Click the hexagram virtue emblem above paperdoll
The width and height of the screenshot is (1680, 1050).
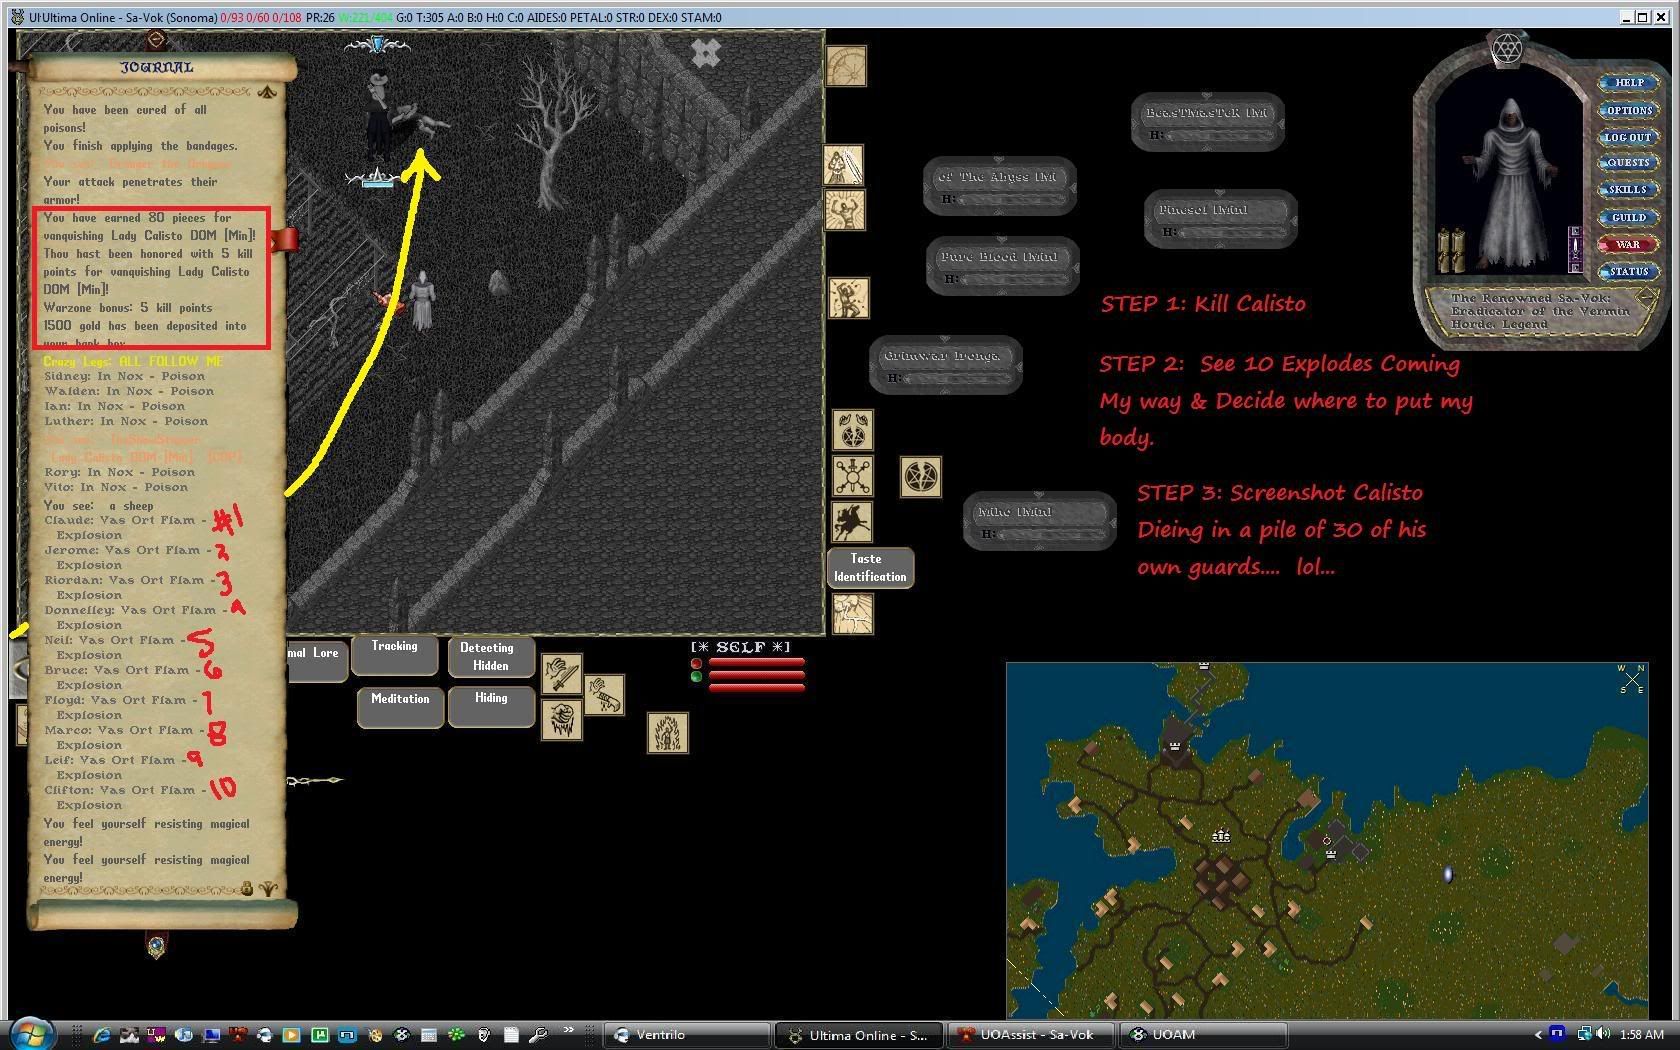[x=1506, y=49]
